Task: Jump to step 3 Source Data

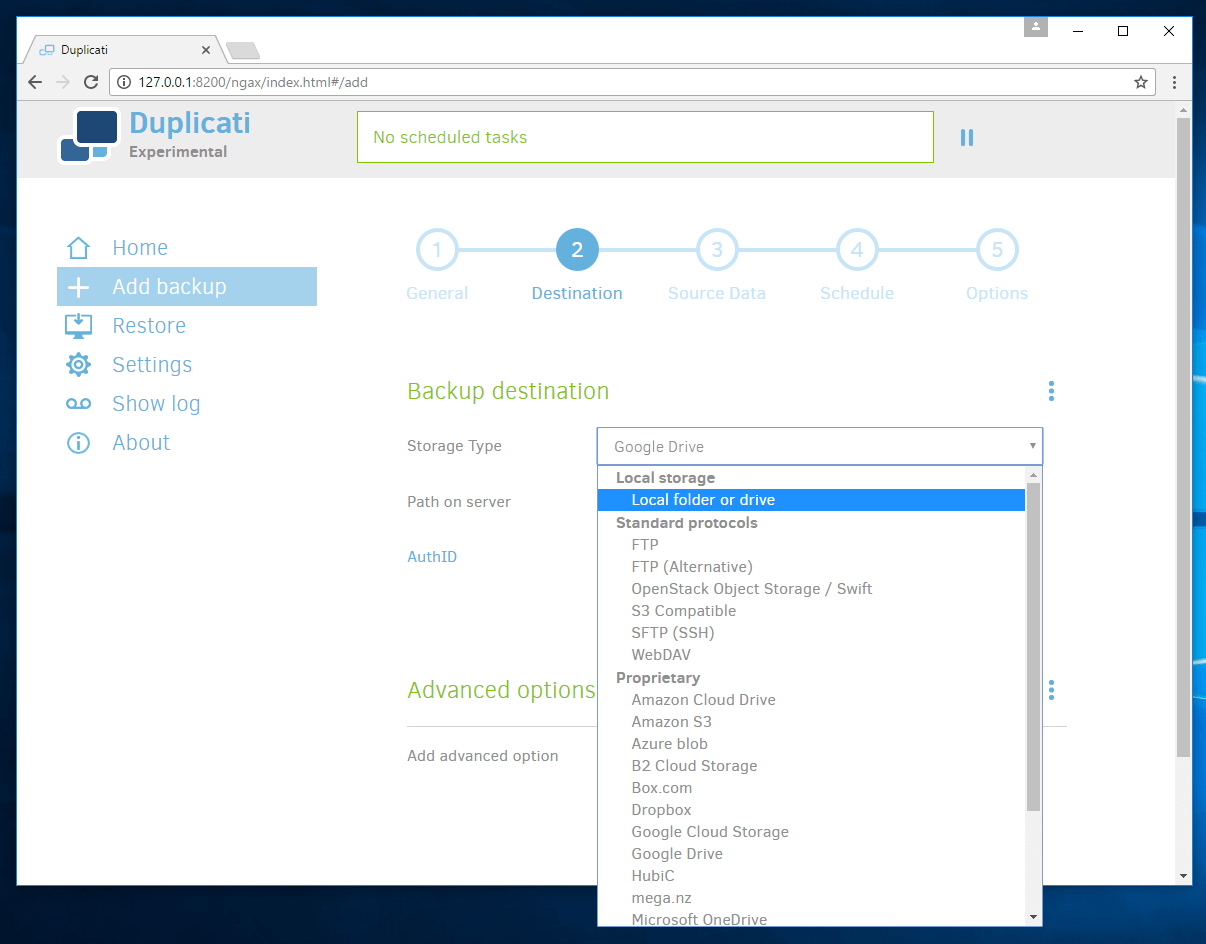Action: click(x=717, y=251)
